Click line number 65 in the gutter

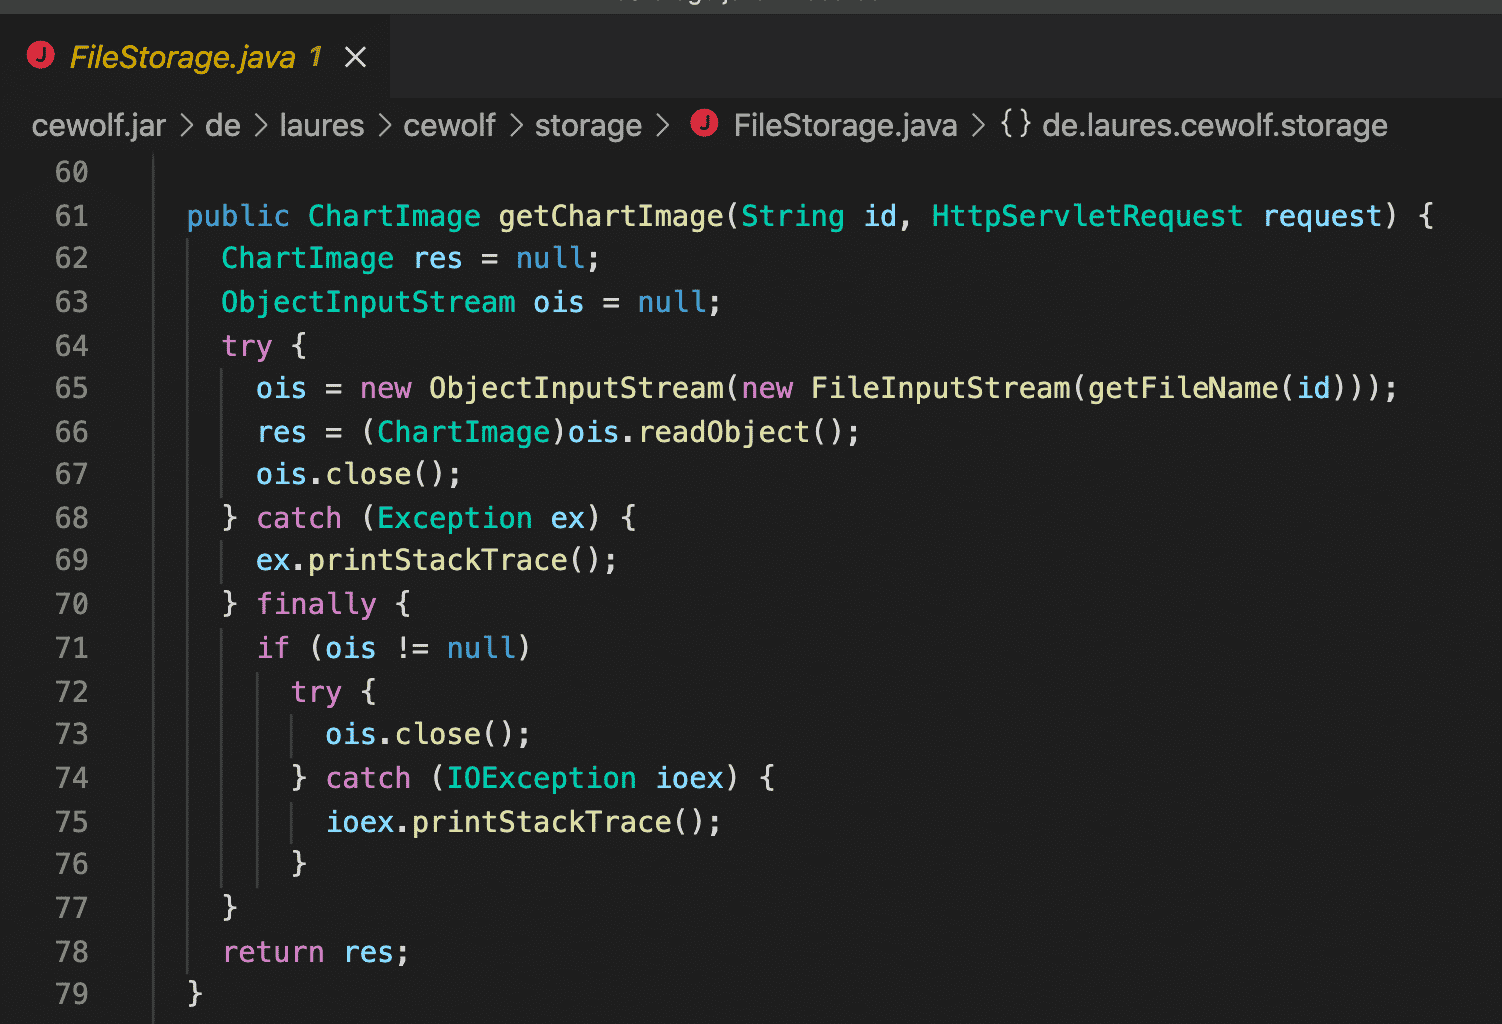(x=71, y=388)
